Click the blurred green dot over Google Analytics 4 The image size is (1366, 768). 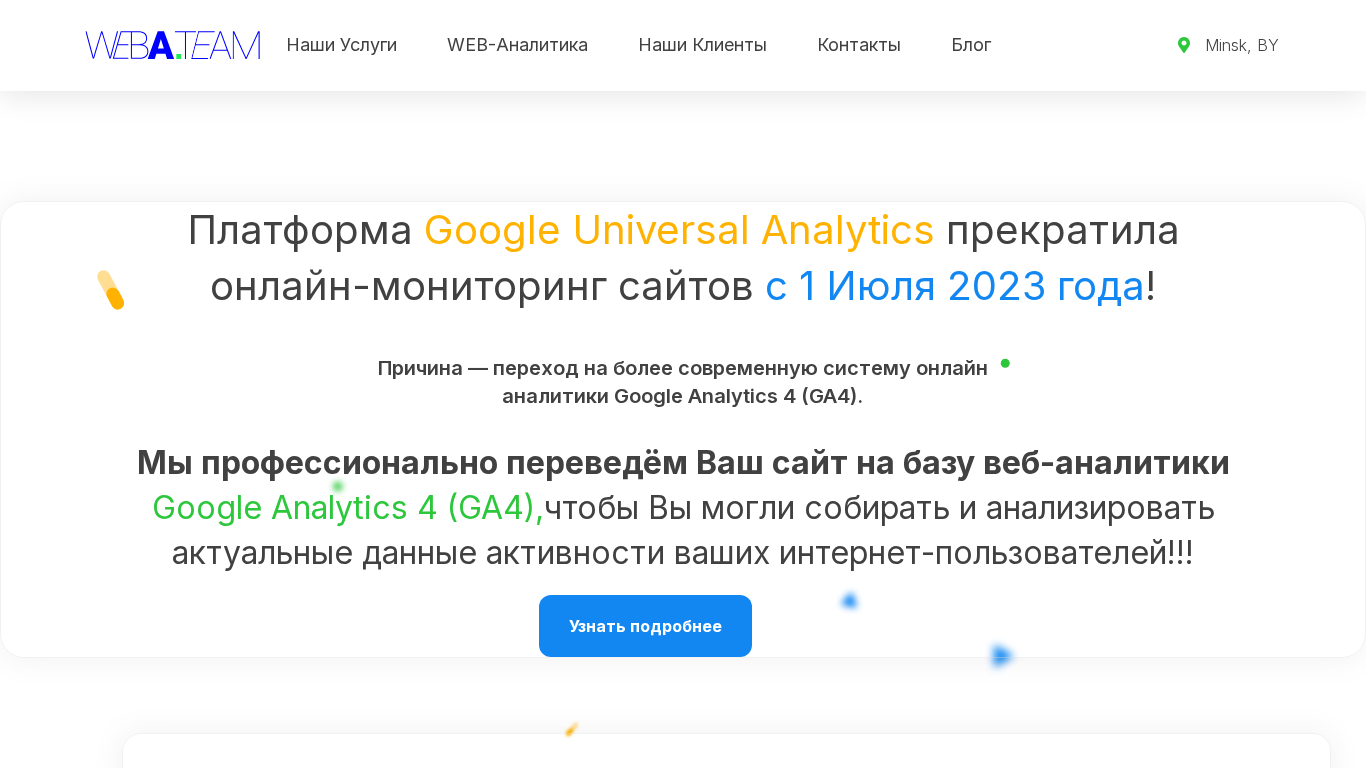[338, 487]
